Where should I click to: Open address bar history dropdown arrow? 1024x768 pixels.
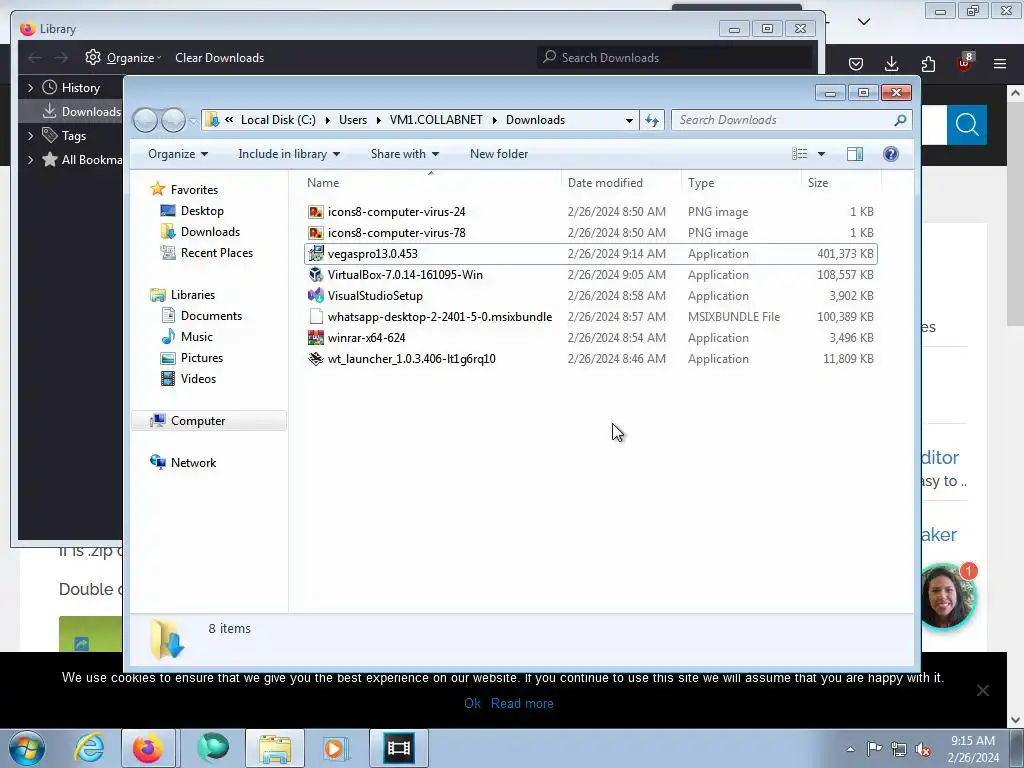(629, 120)
